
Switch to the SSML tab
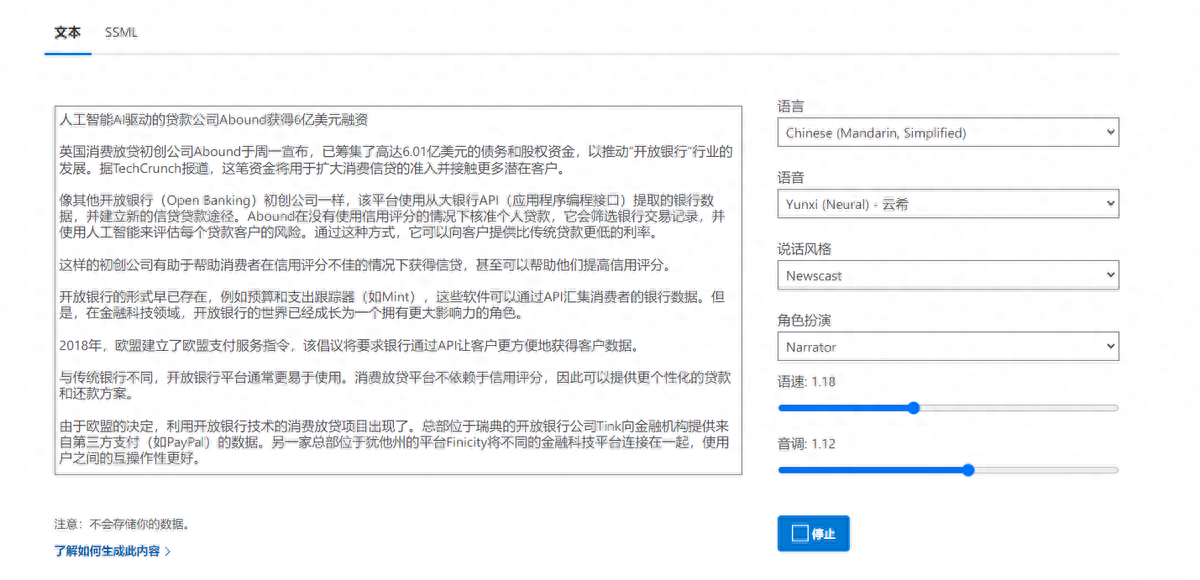pos(120,32)
